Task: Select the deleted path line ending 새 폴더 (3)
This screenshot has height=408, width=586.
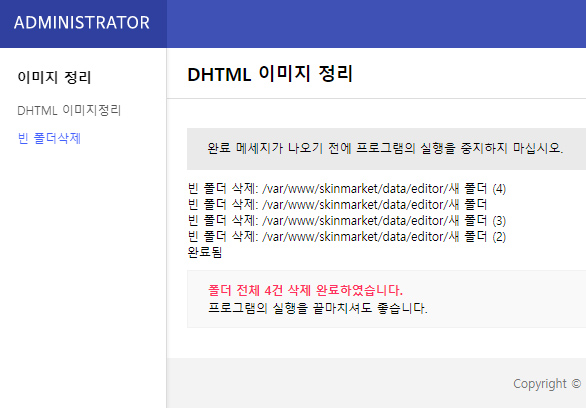Action: pyautogui.click(x=347, y=221)
